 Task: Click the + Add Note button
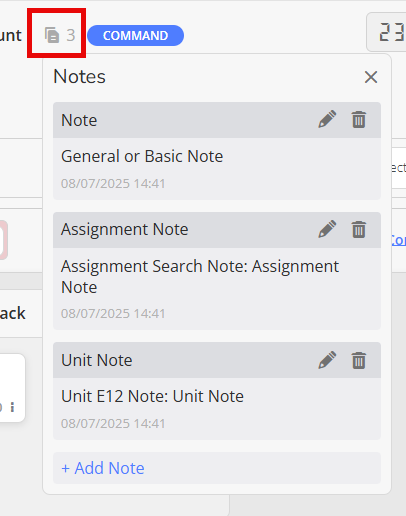pos(217,468)
